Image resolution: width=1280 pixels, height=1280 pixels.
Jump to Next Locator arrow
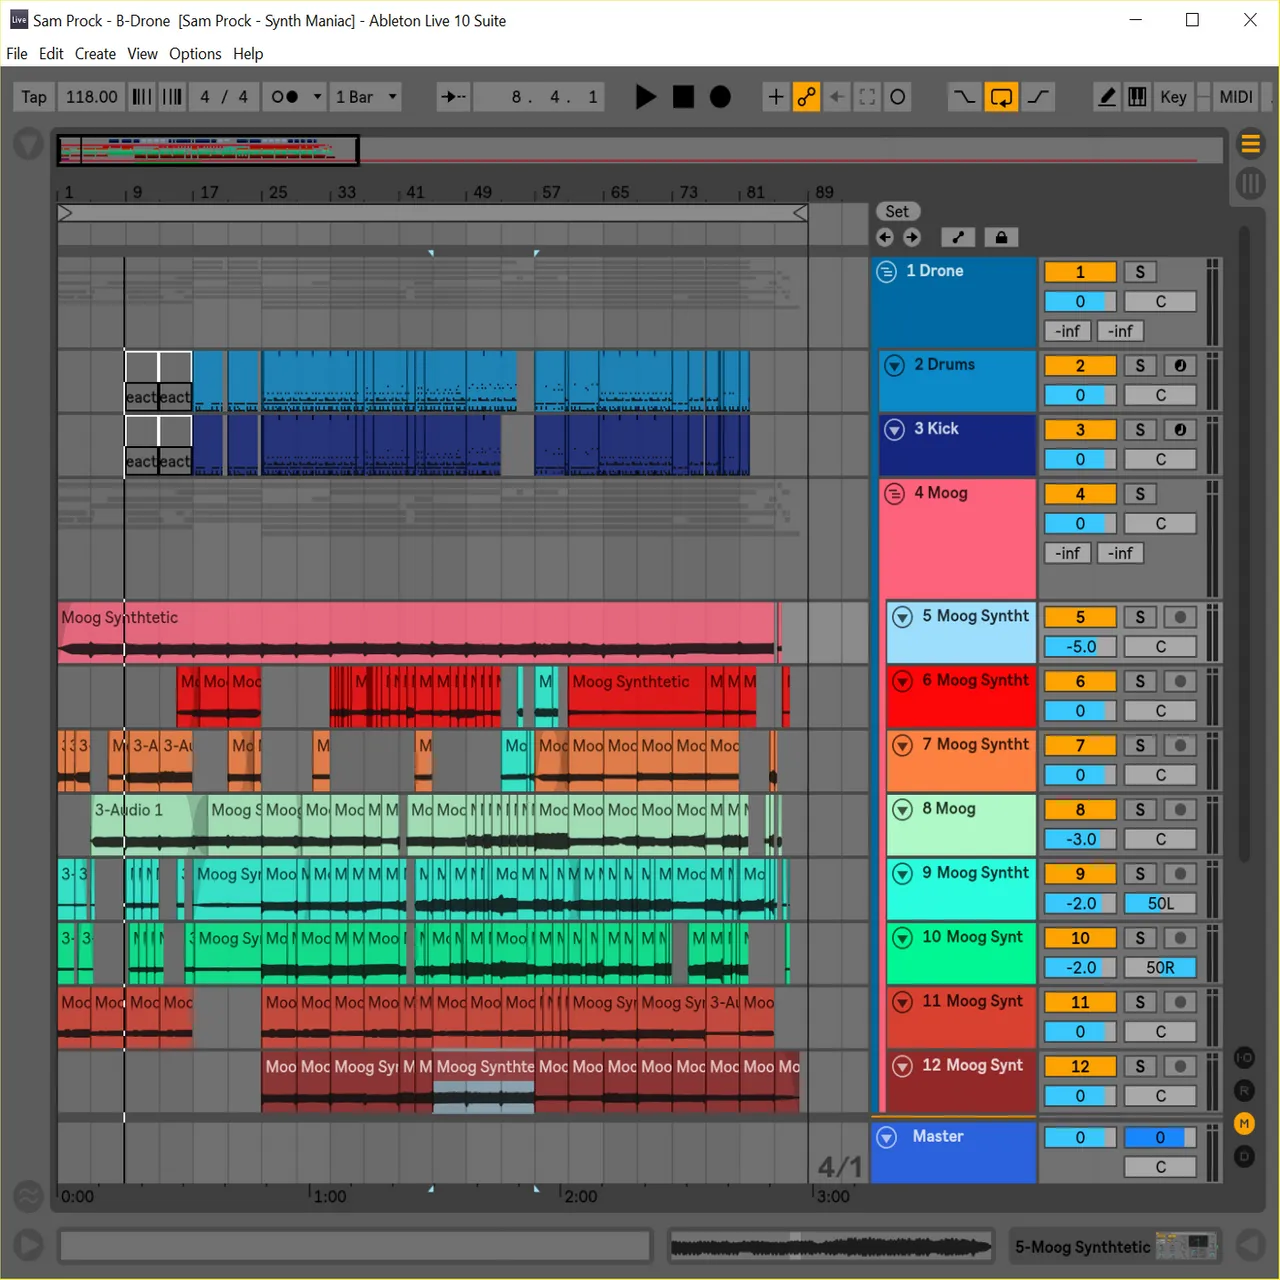click(912, 237)
